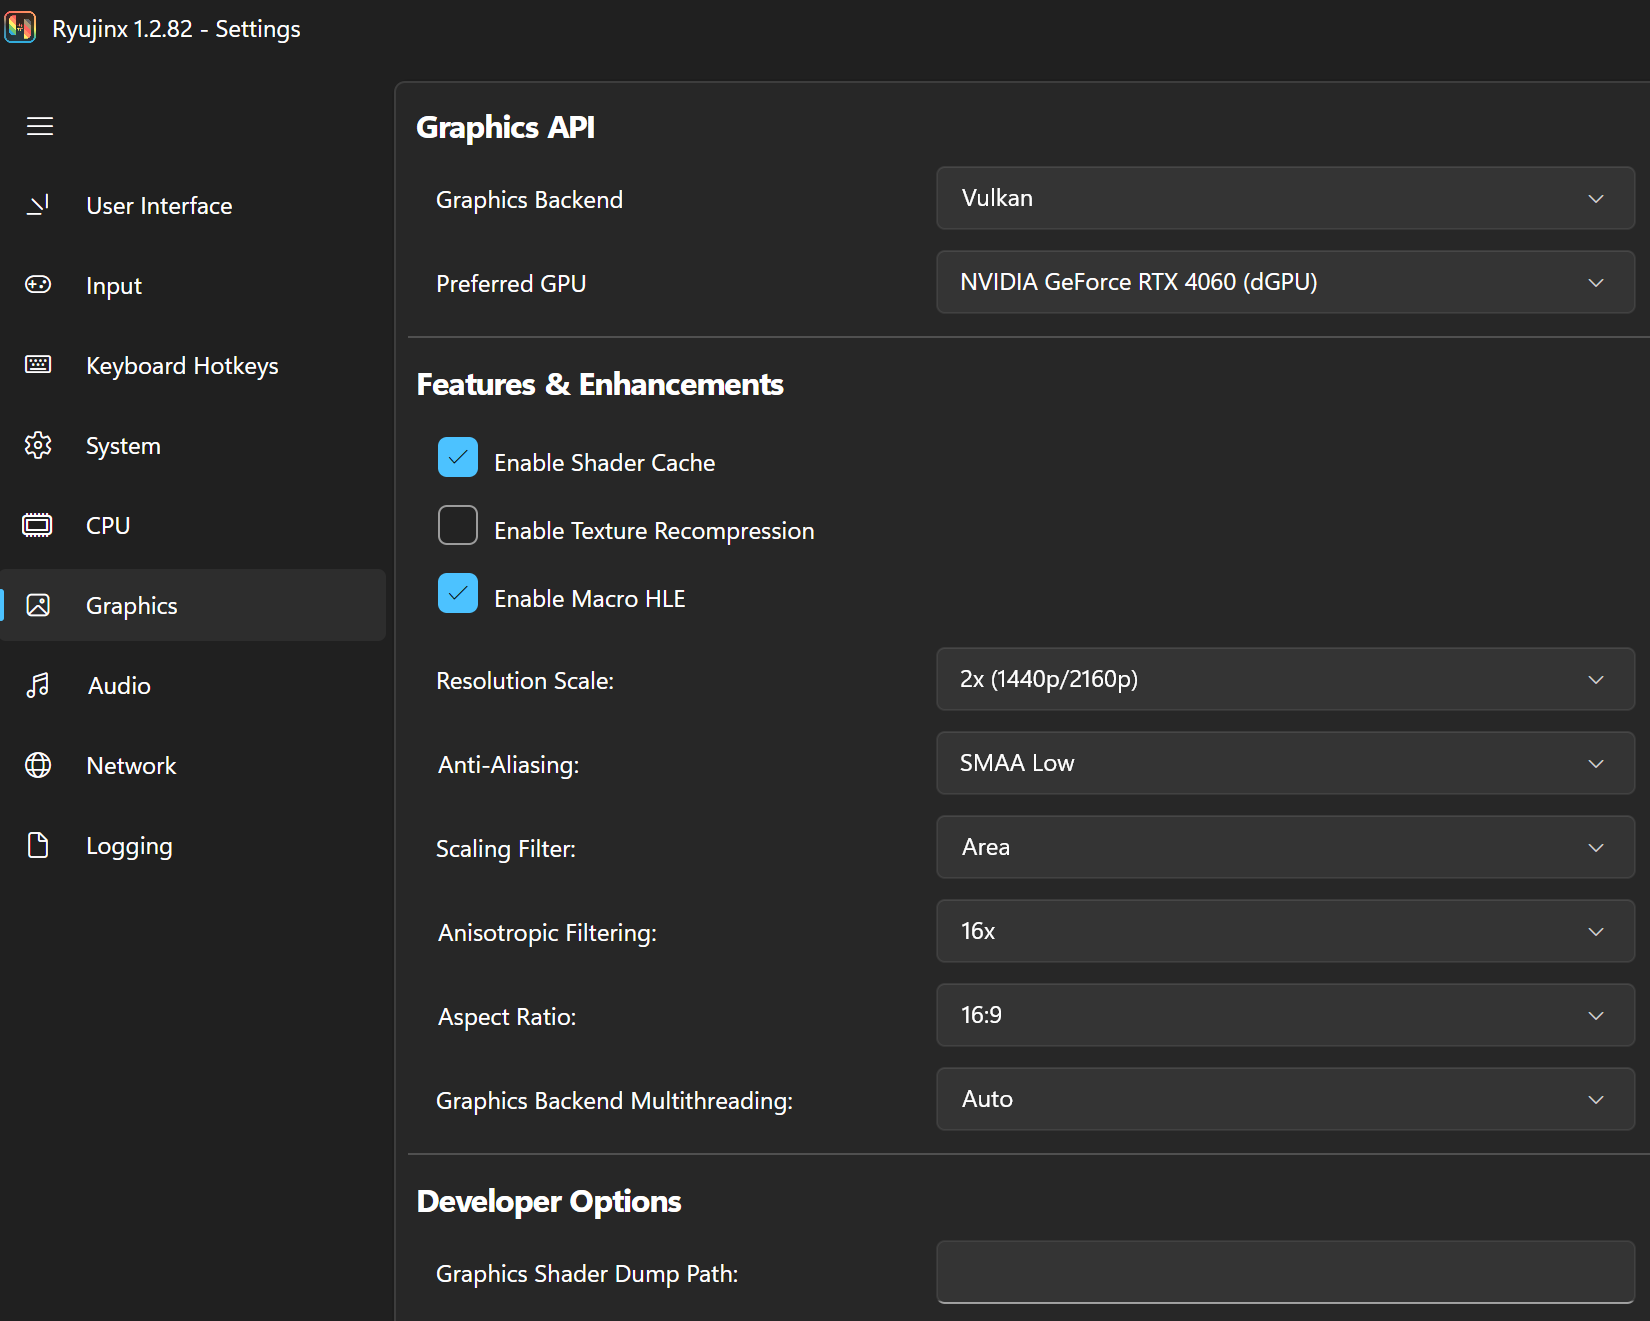Uncheck the Enable Macro HLE checkbox
Viewport: 1650px width, 1321px height.
click(x=458, y=594)
